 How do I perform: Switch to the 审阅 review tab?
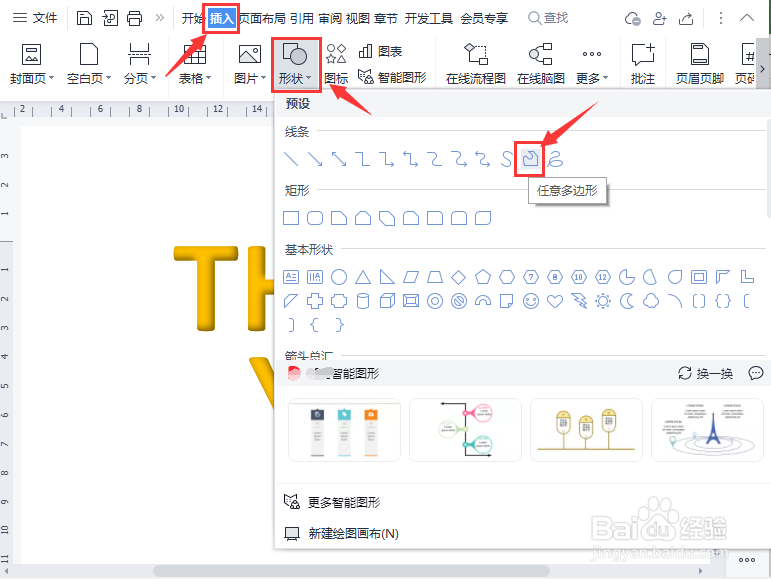[330, 19]
